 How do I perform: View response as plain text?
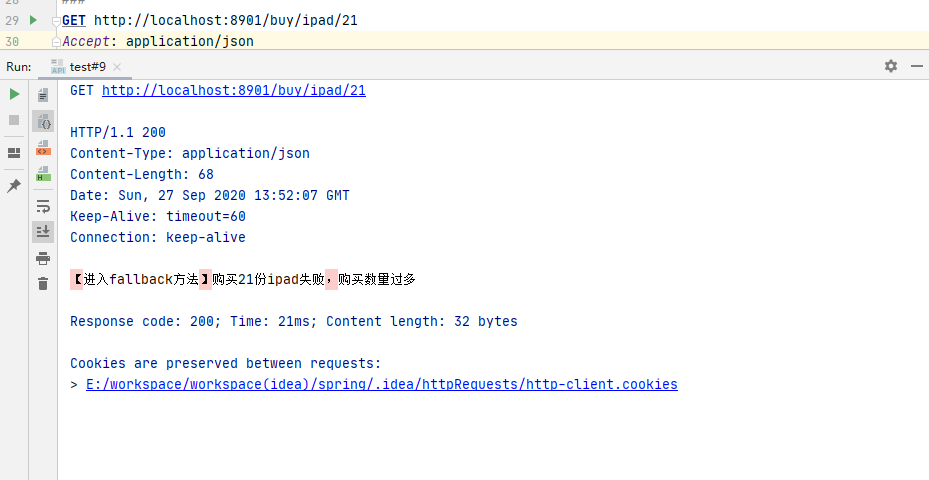[43, 95]
